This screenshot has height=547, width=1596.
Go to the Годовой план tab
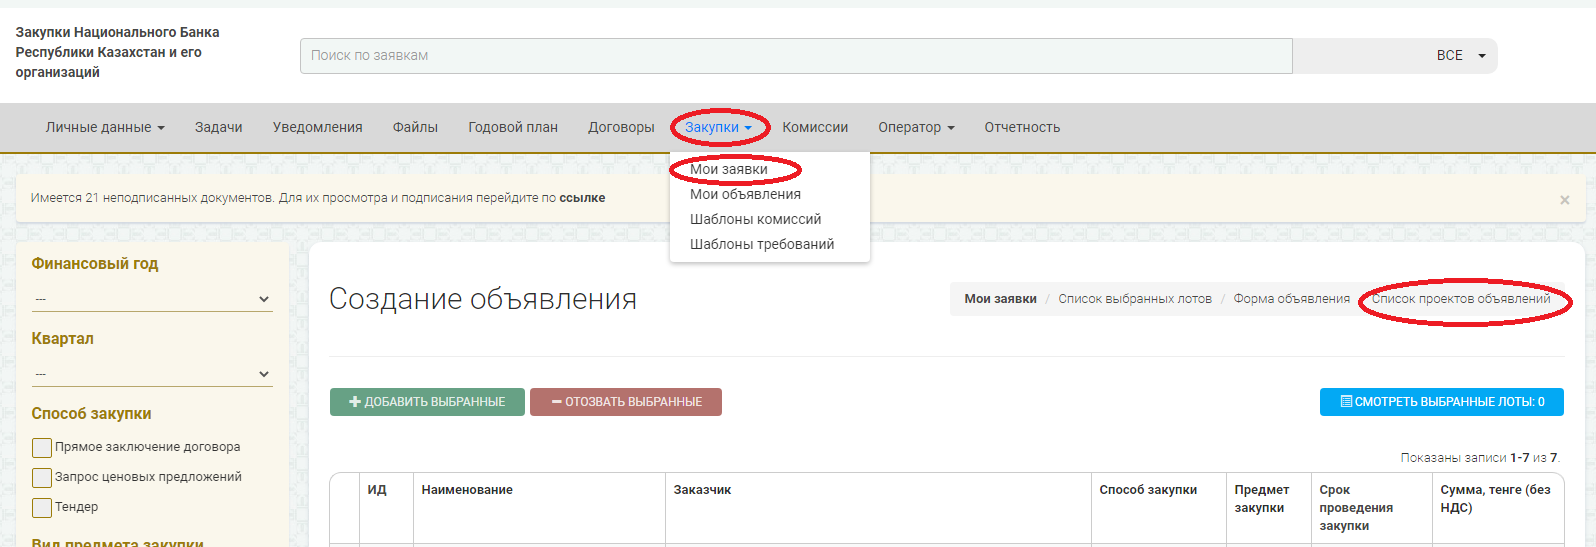click(513, 127)
